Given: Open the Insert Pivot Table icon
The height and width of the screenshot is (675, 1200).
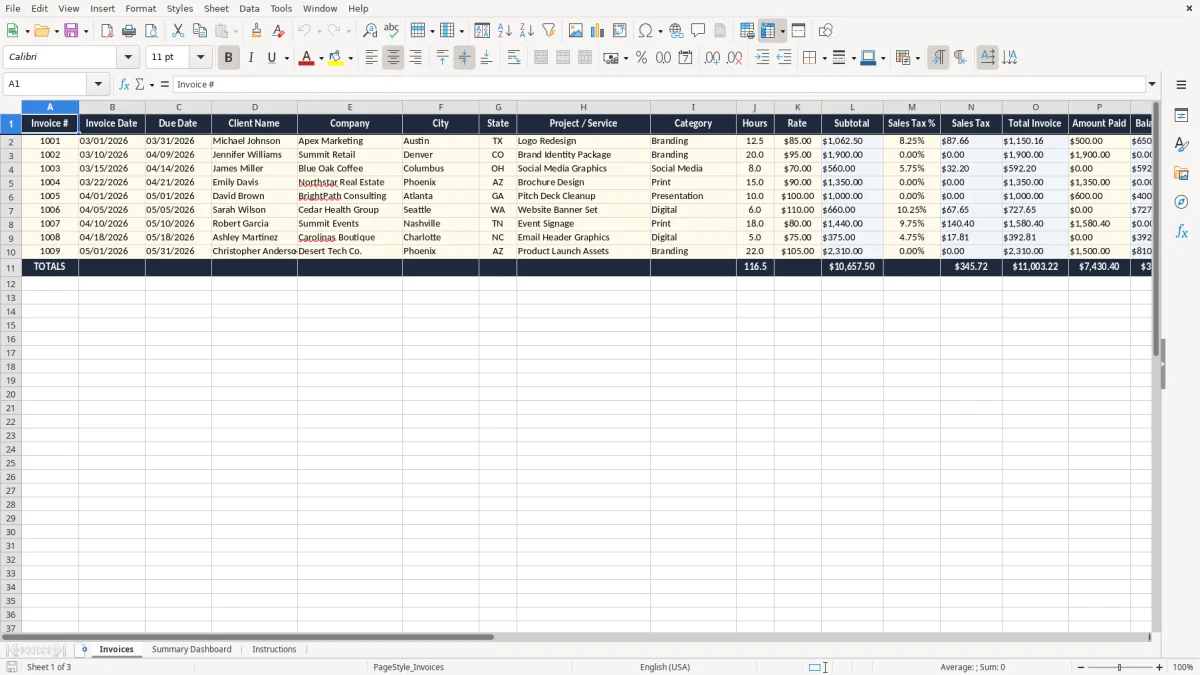Looking at the screenshot, I should (x=620, y=31).
